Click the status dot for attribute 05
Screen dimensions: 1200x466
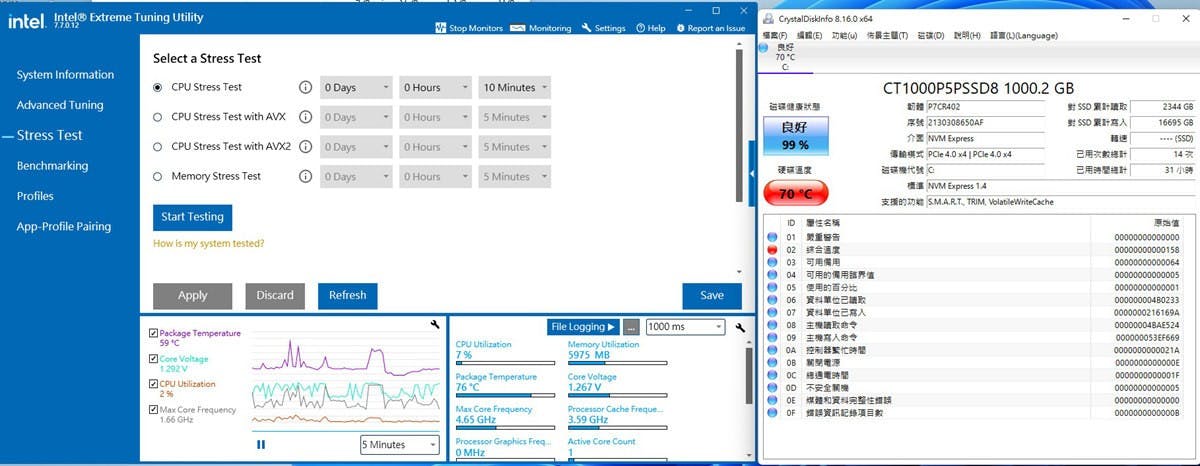(771, 287)
